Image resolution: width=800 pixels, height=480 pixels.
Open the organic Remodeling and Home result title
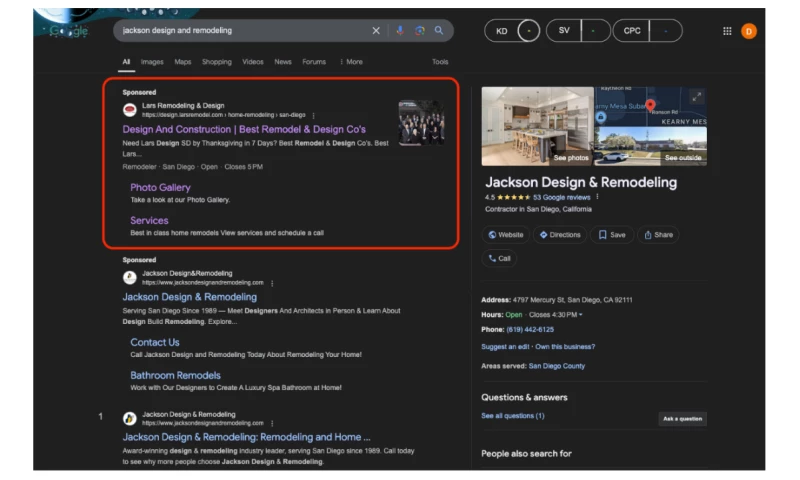click(x=246, y=437)
